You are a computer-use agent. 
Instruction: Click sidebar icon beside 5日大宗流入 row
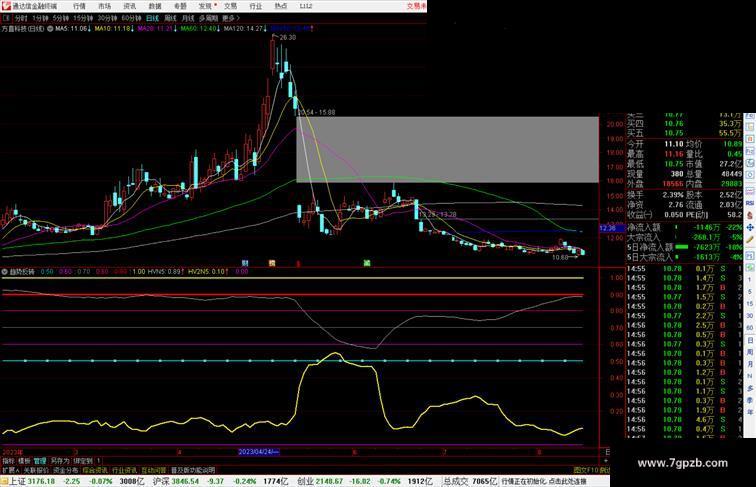[x=750, y=255]
